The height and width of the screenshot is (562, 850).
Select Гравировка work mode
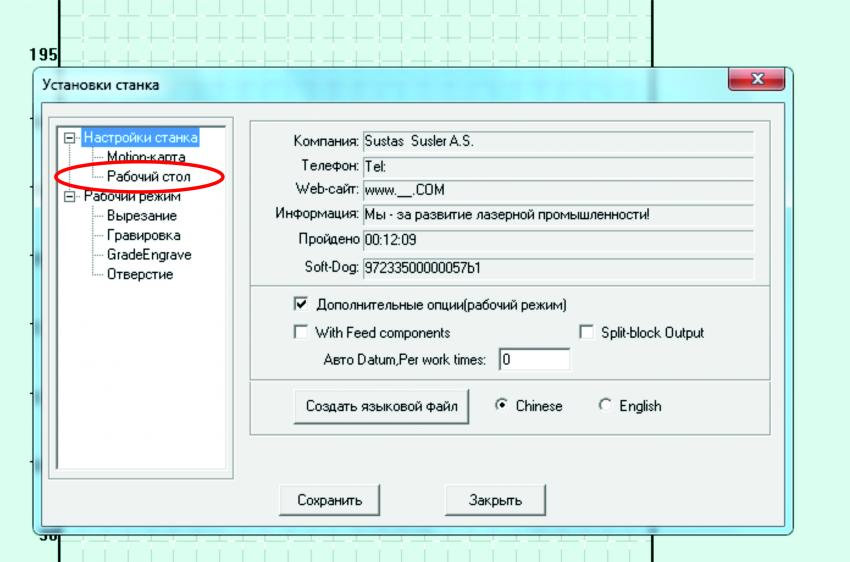[146, 235]
